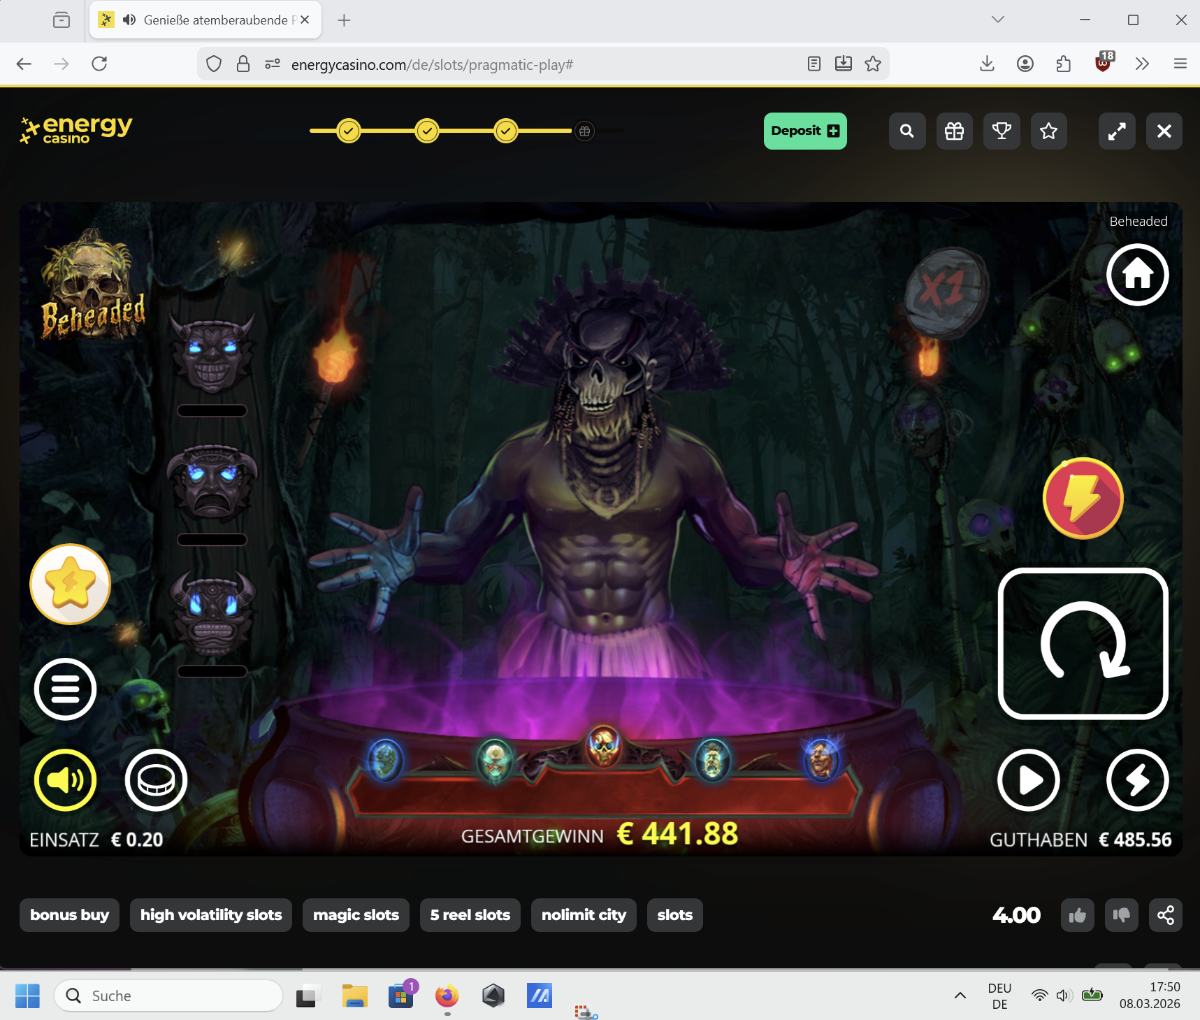Image resolution: width=1200 pixels, height=1020 pixels.
Task: Expand the game to fullscreen
Action: tap(1116, 131)
